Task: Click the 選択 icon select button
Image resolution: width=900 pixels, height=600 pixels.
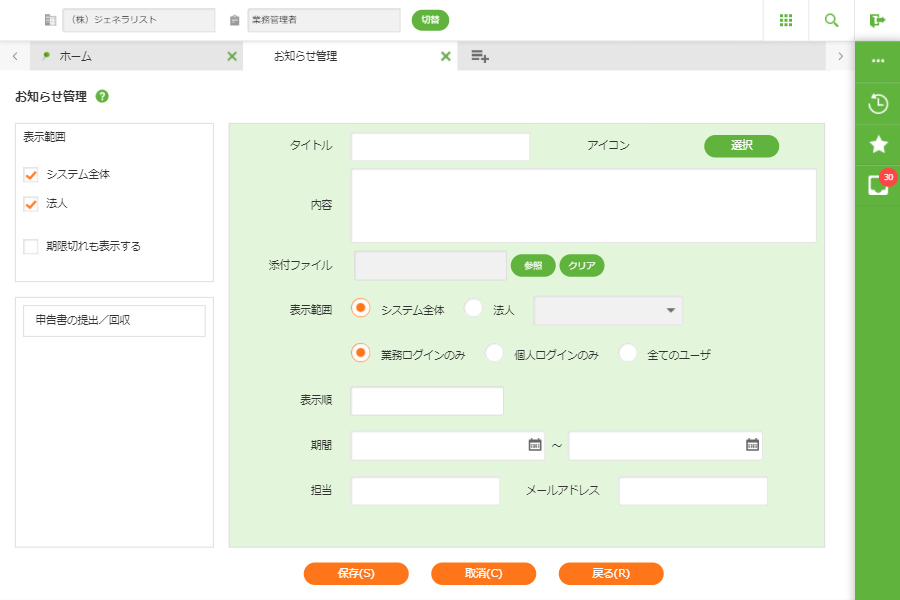Action: click(x=741, y=146)
